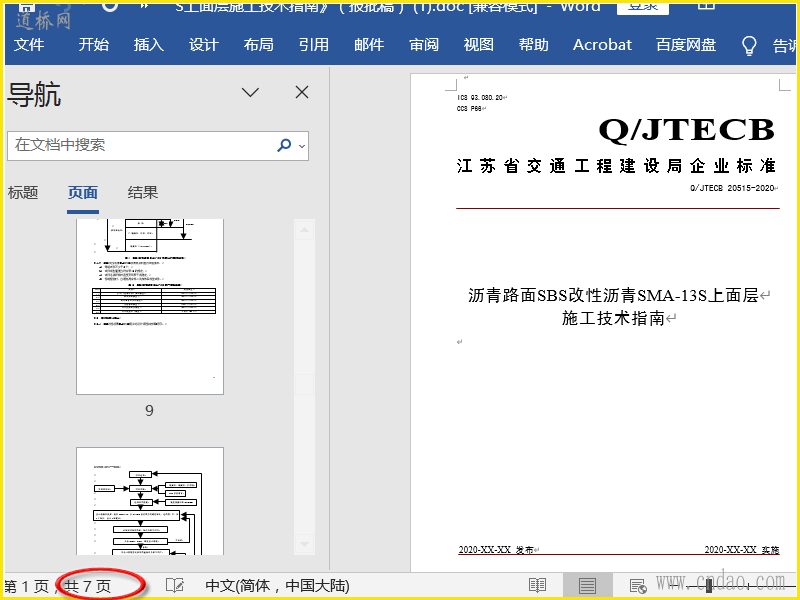
Task: Click the 江苏省交通工程建设局企业标准 line
Action: tap(616, 166)
